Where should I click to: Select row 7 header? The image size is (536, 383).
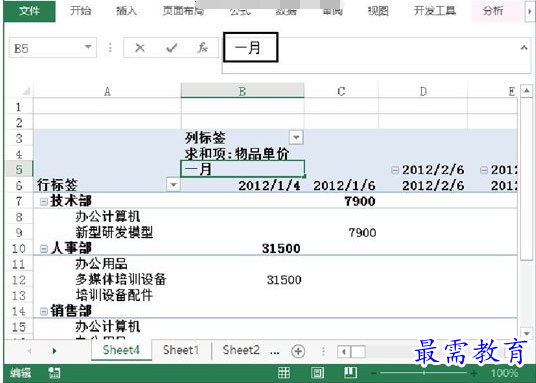[x=19, y=201]
